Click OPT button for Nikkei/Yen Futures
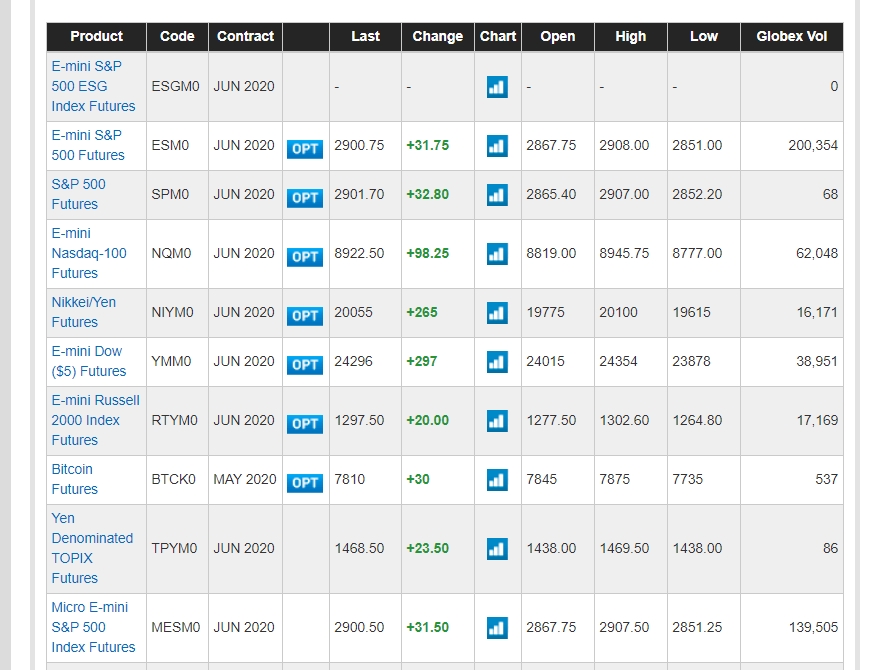870x670 pixels. [x=305, y=315]
